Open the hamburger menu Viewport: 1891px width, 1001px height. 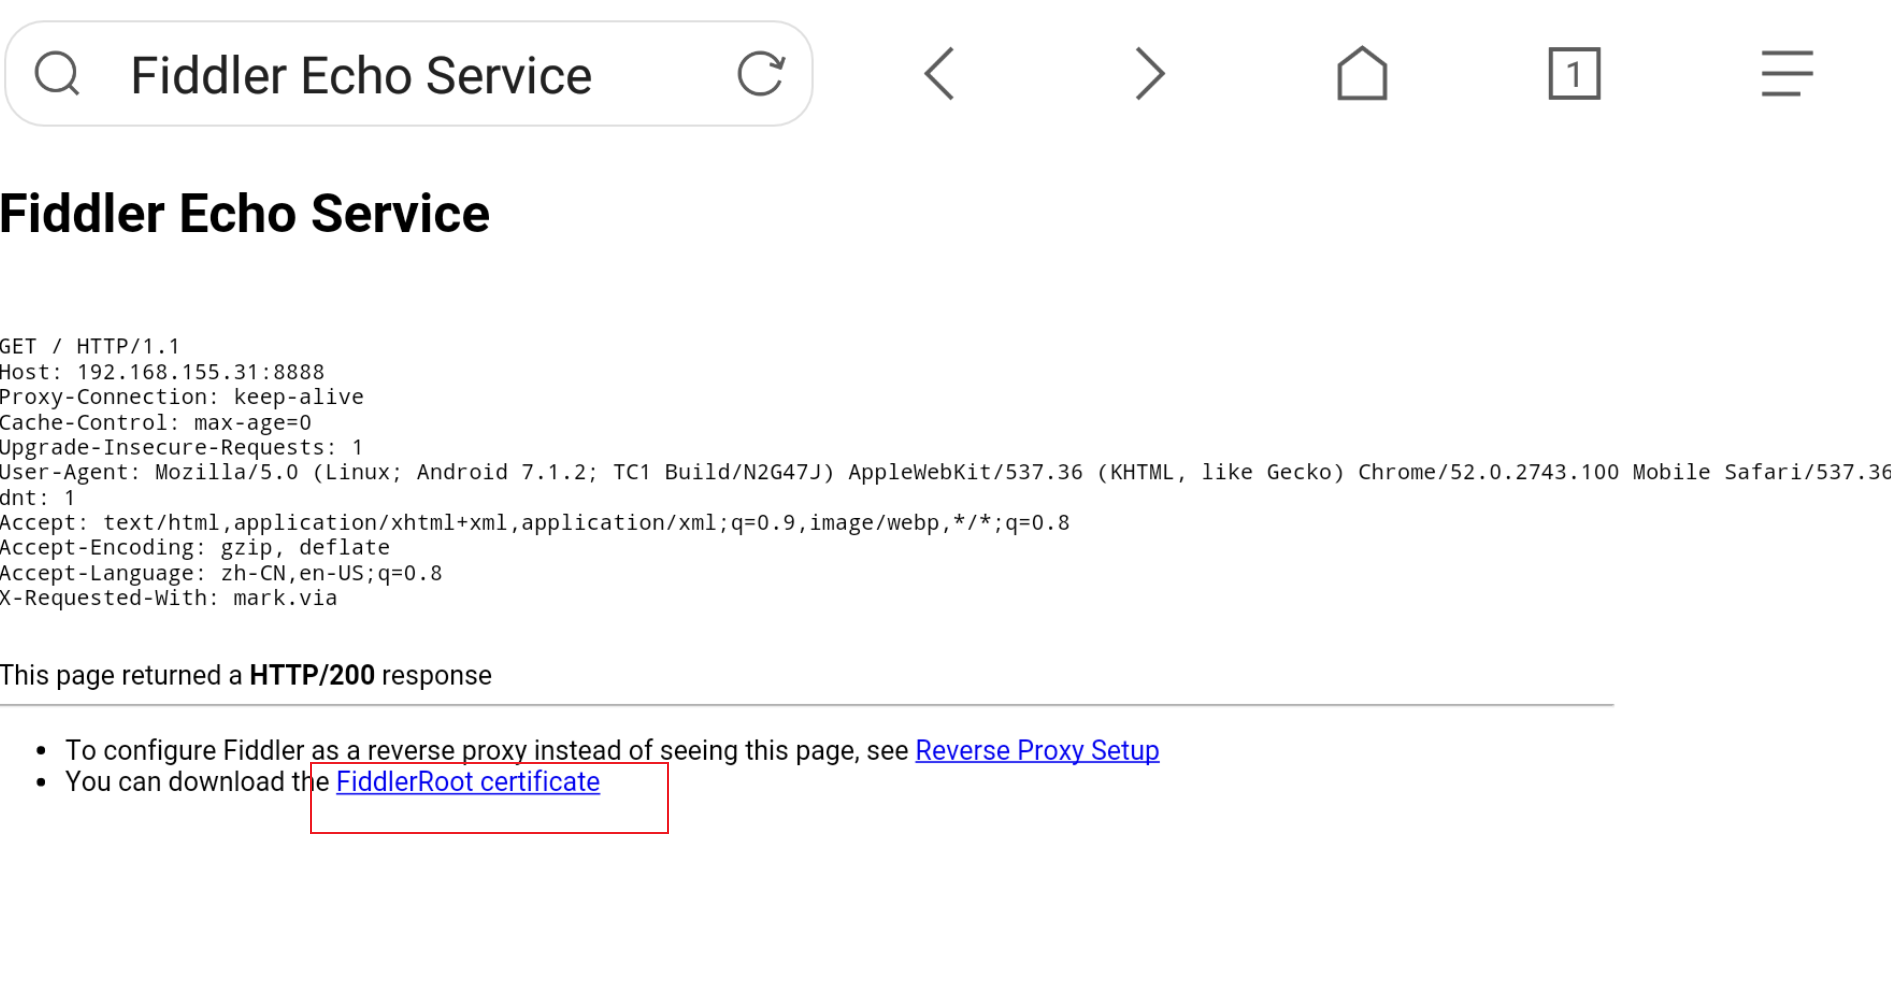click(1786, 74)
